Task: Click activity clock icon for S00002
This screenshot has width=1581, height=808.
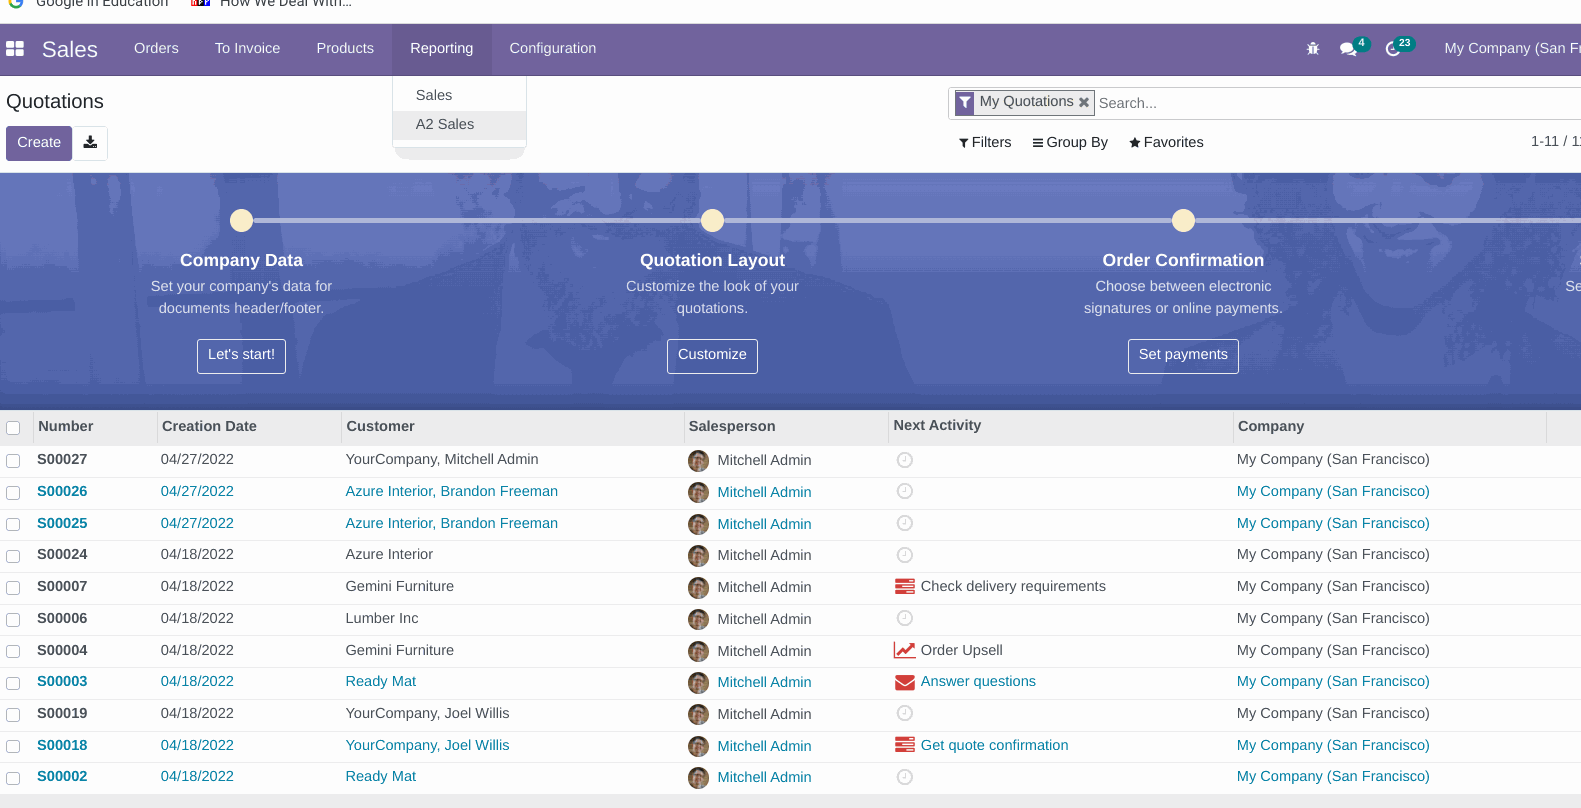Action: point(905,777)
